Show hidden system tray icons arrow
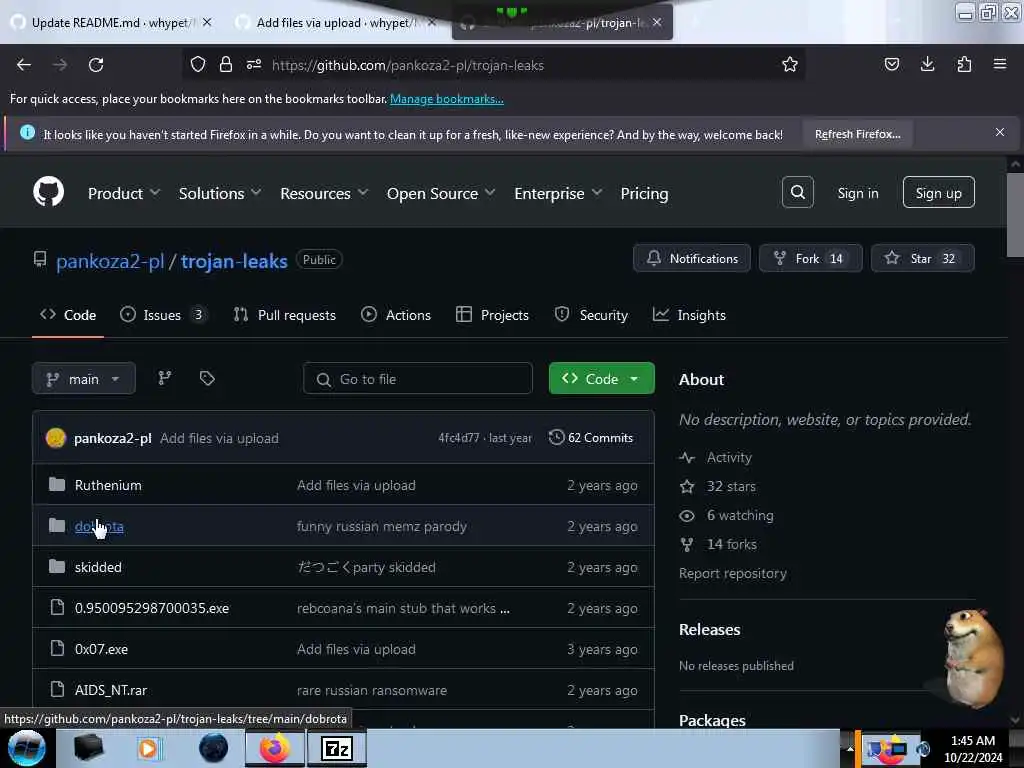 pos(850,748)
